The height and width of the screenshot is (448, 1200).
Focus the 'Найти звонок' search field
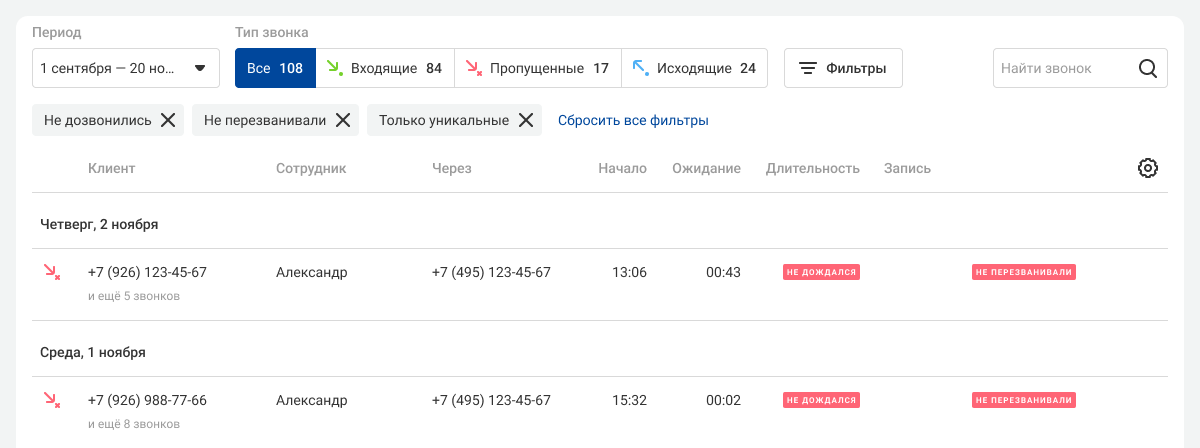[1060, 69]
